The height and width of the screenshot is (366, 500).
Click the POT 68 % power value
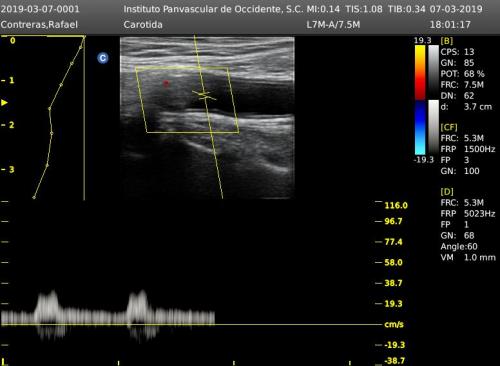pyautogui.click(x=462, y=74)
